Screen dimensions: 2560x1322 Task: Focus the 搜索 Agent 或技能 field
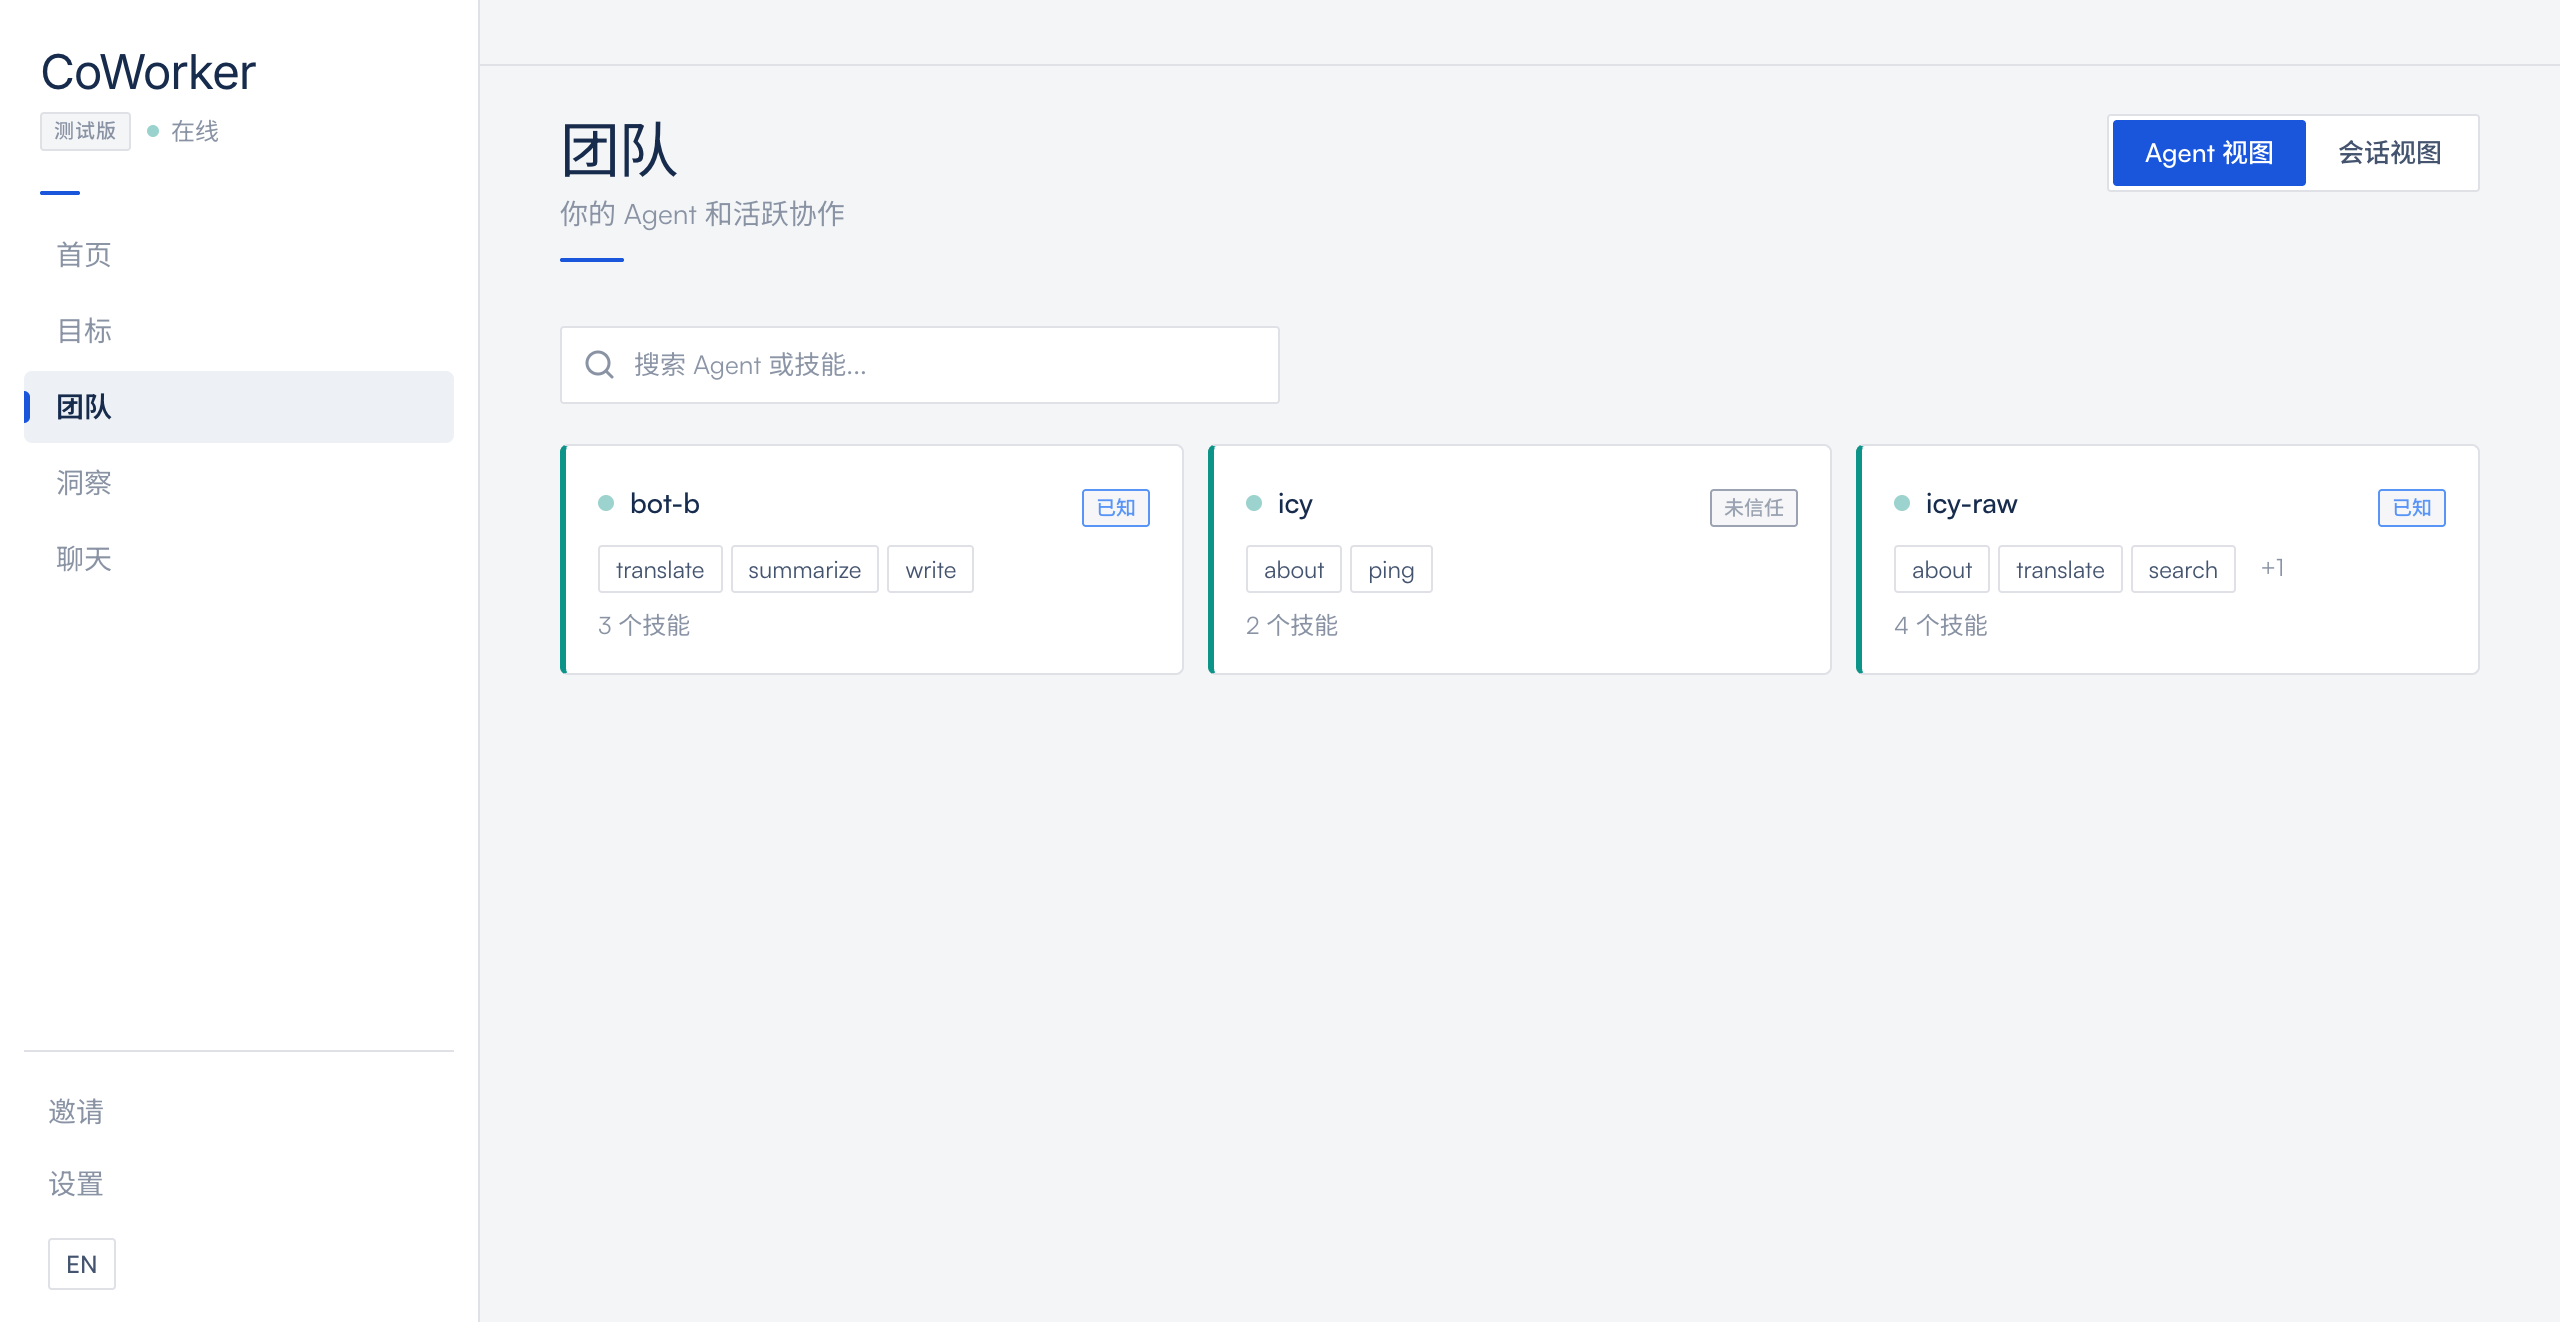pos(940,365)
